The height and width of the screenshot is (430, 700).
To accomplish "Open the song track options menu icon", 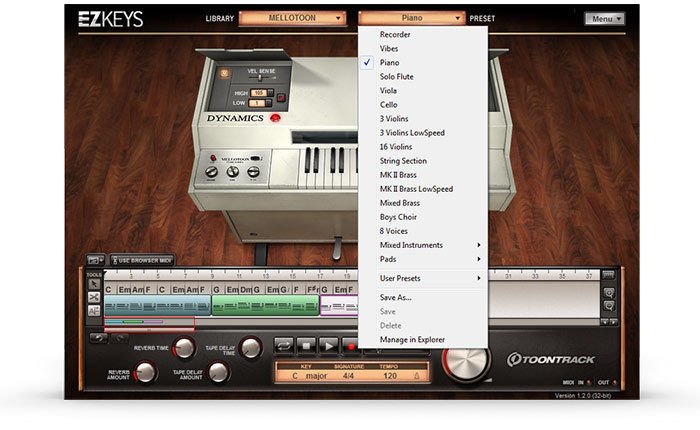I will click(x=608, y=275).
